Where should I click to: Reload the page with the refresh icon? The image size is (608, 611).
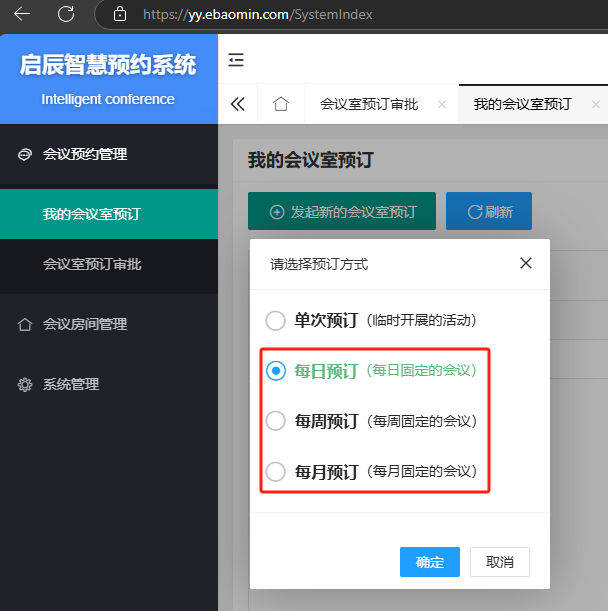[x=66, y=14]
